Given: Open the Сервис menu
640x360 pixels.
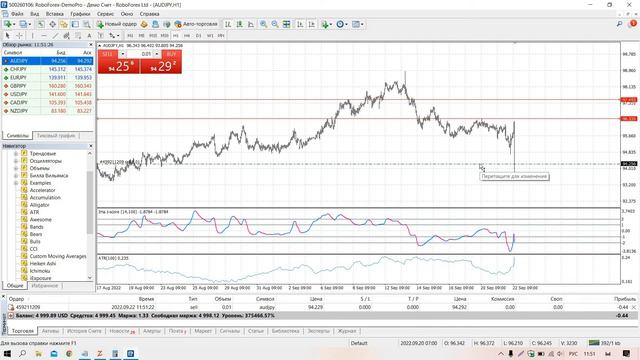Looking at the screenshot, I should click(x=105, y=14).
